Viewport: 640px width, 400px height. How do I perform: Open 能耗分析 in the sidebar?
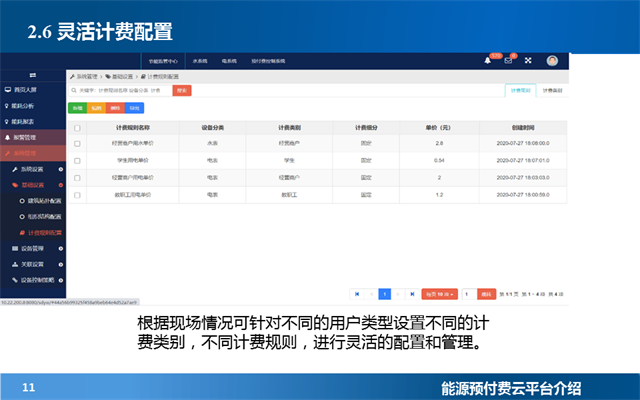point(22,106)
